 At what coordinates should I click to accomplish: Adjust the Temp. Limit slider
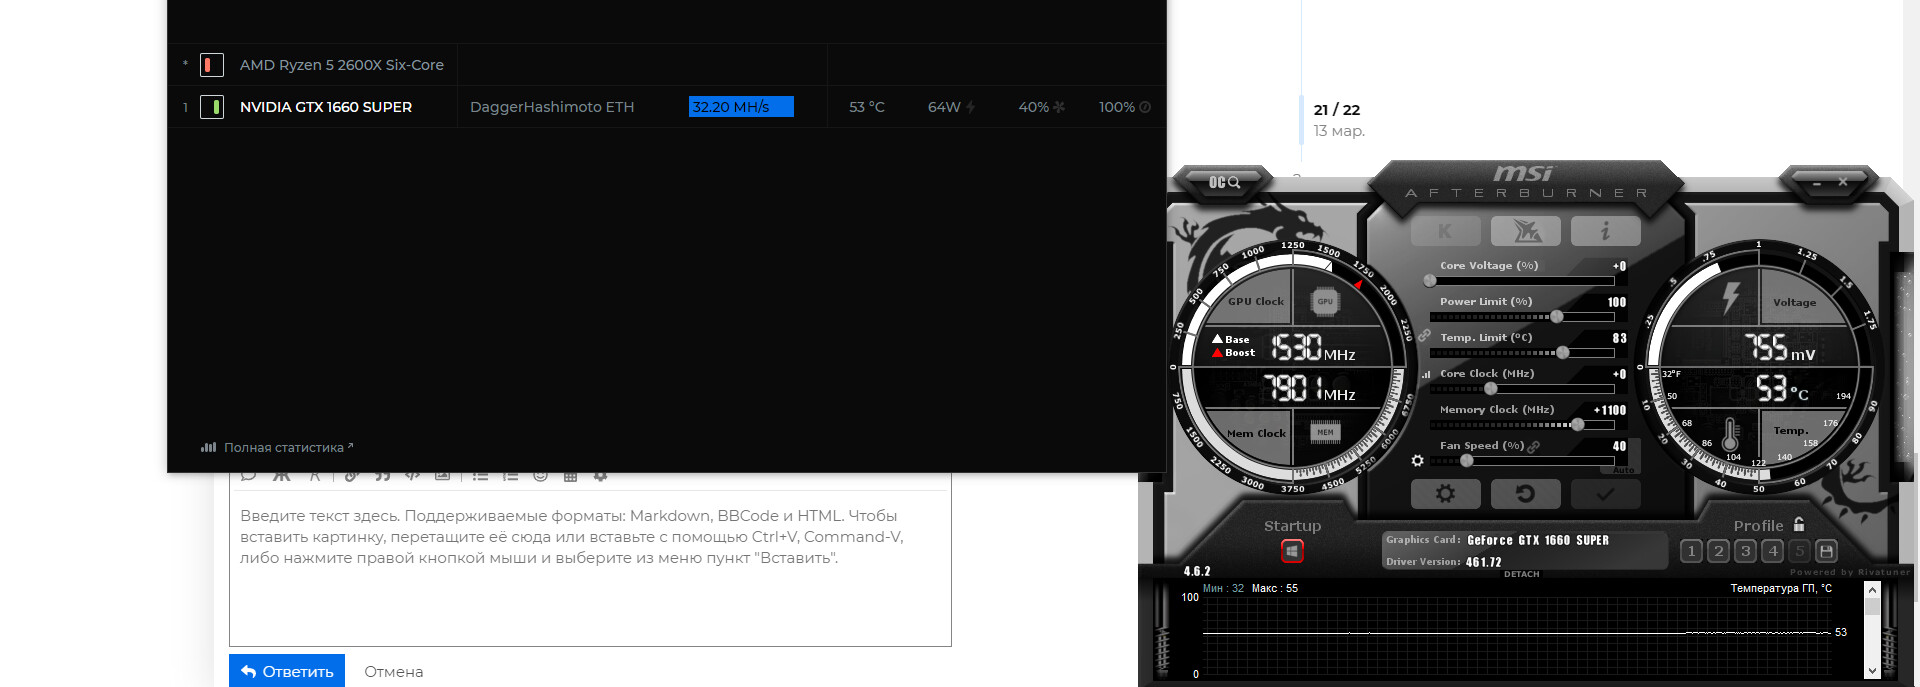click(x=1522, y=353)
